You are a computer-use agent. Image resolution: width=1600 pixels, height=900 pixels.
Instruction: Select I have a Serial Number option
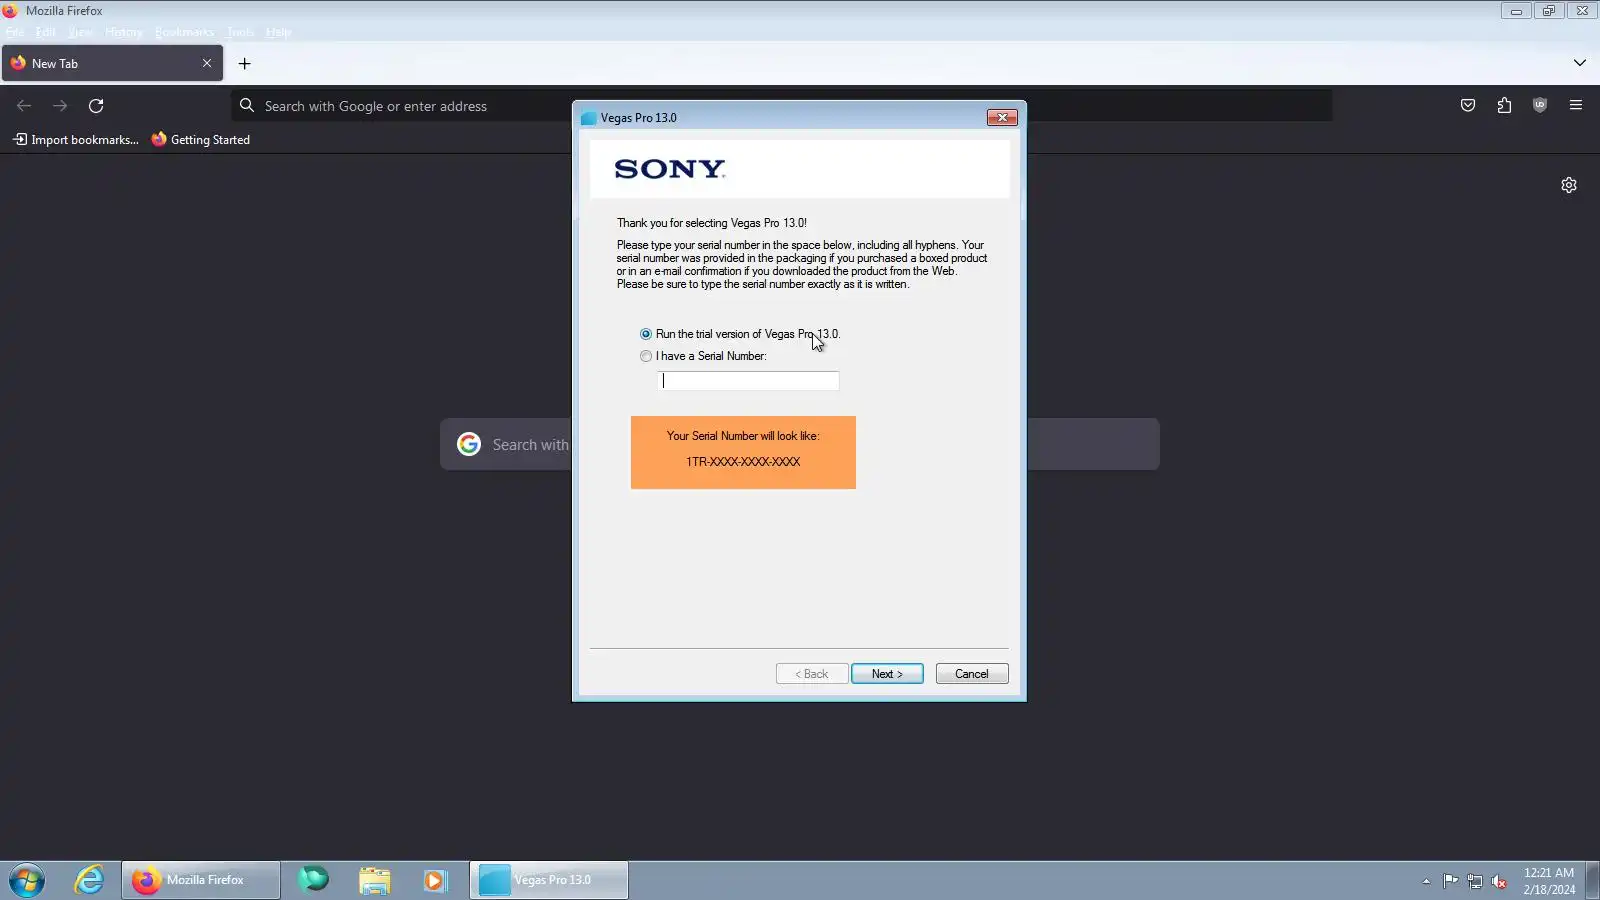click(x=646, y=356)
